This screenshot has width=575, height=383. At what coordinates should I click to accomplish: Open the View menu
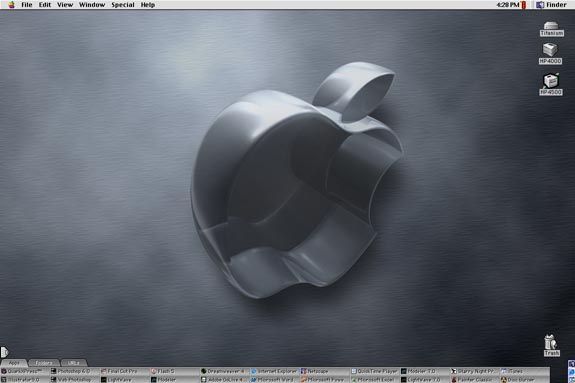coord(65,5)
